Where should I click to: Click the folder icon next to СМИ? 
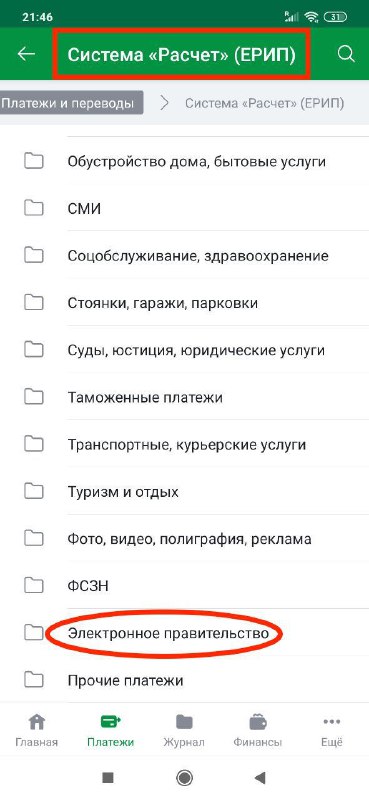(x=34, y=208)
